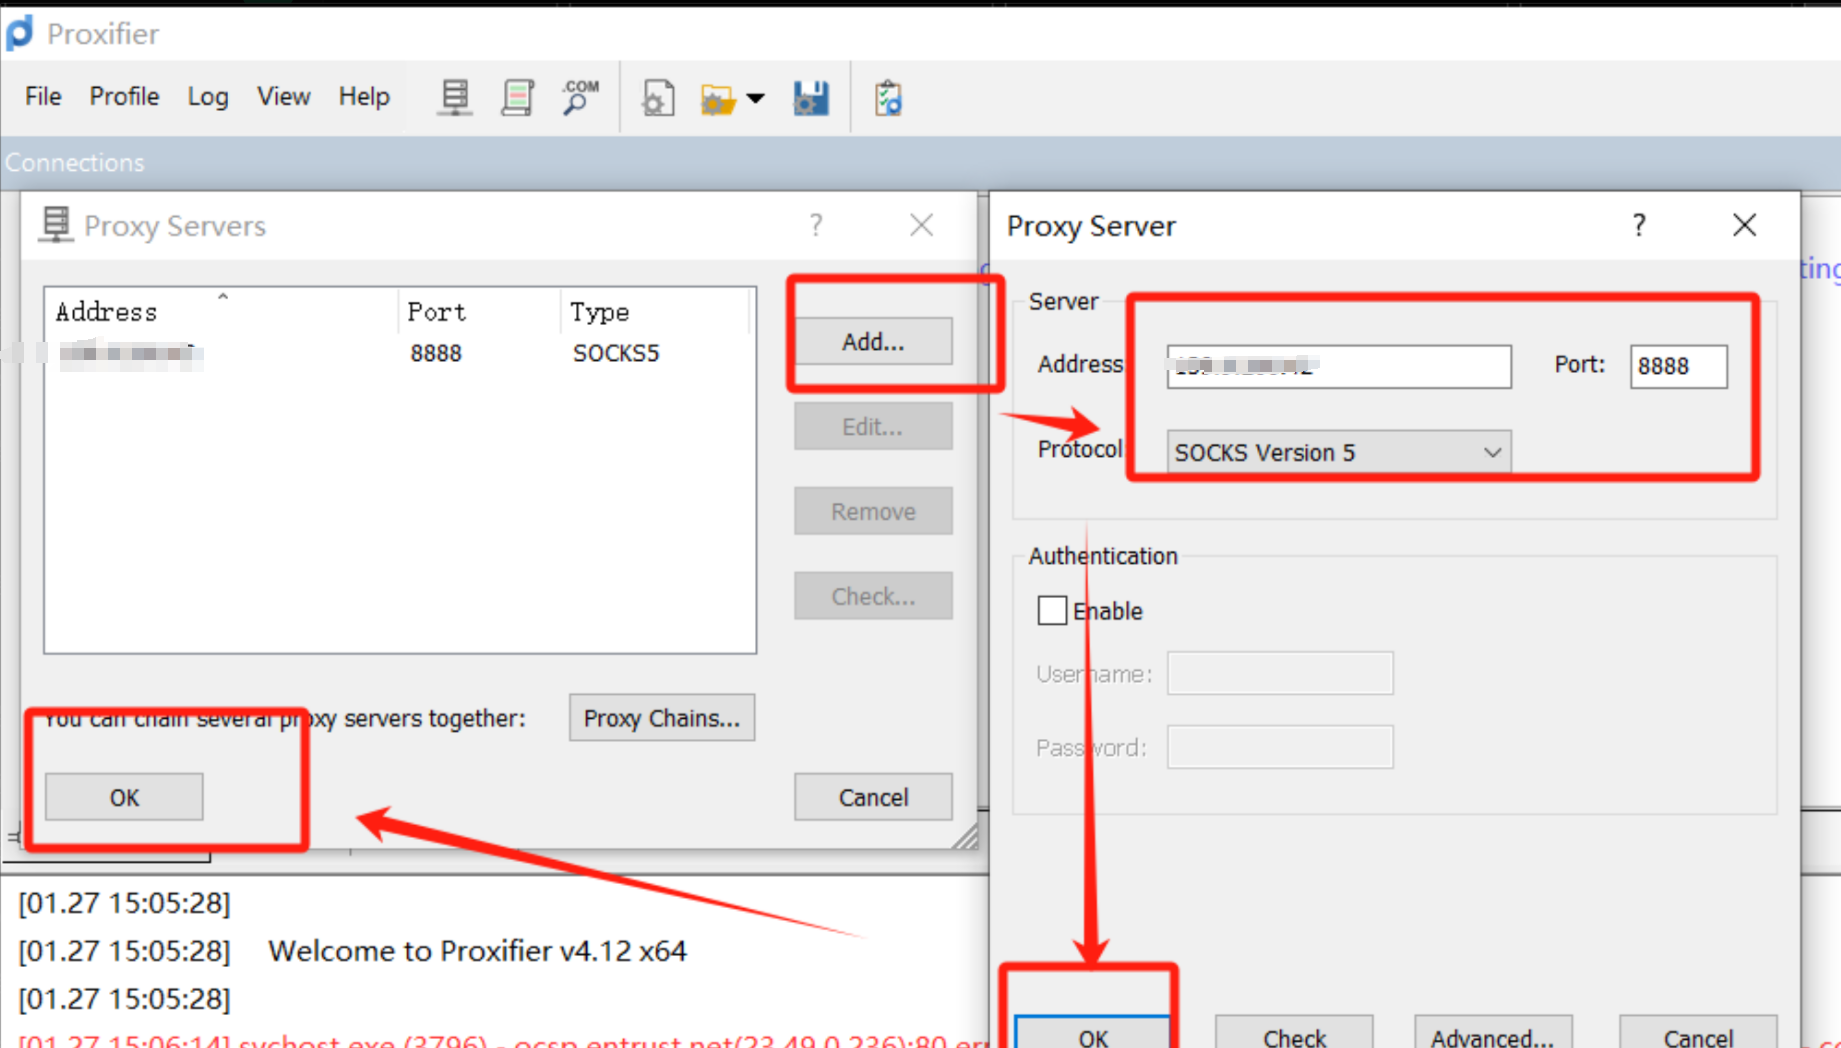Screen dimensions: 1841x1048
Task: Click the Username input field
Action: coord(1280,673)
